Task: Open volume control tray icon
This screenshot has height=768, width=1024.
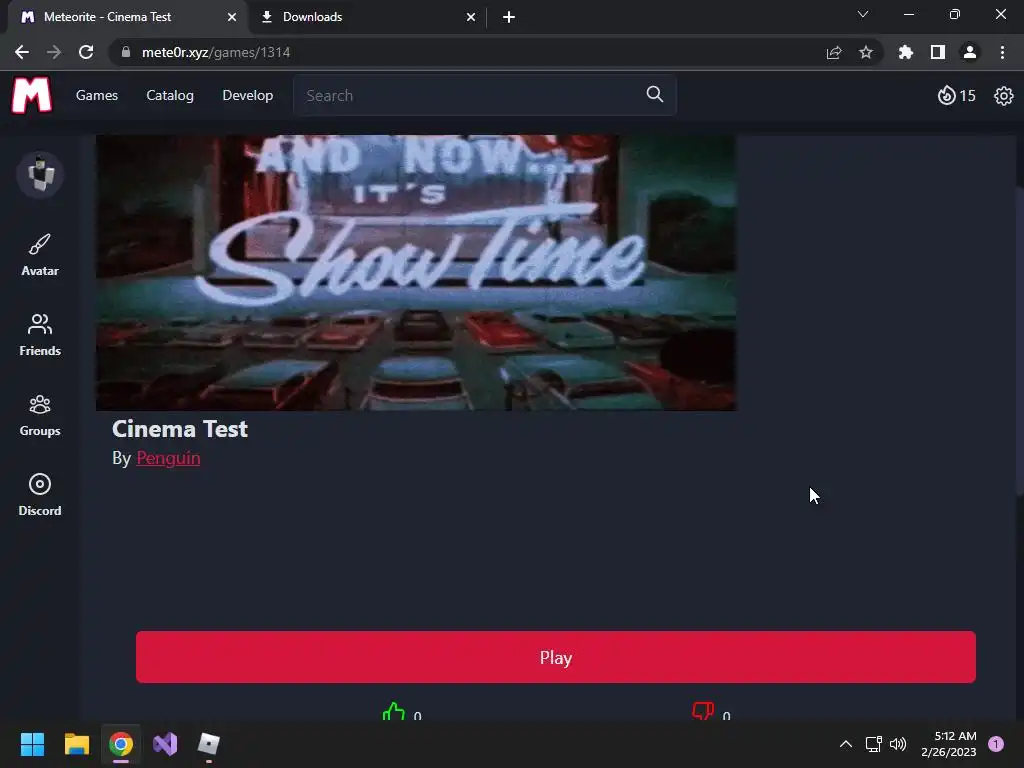Action: click(898, 744)
